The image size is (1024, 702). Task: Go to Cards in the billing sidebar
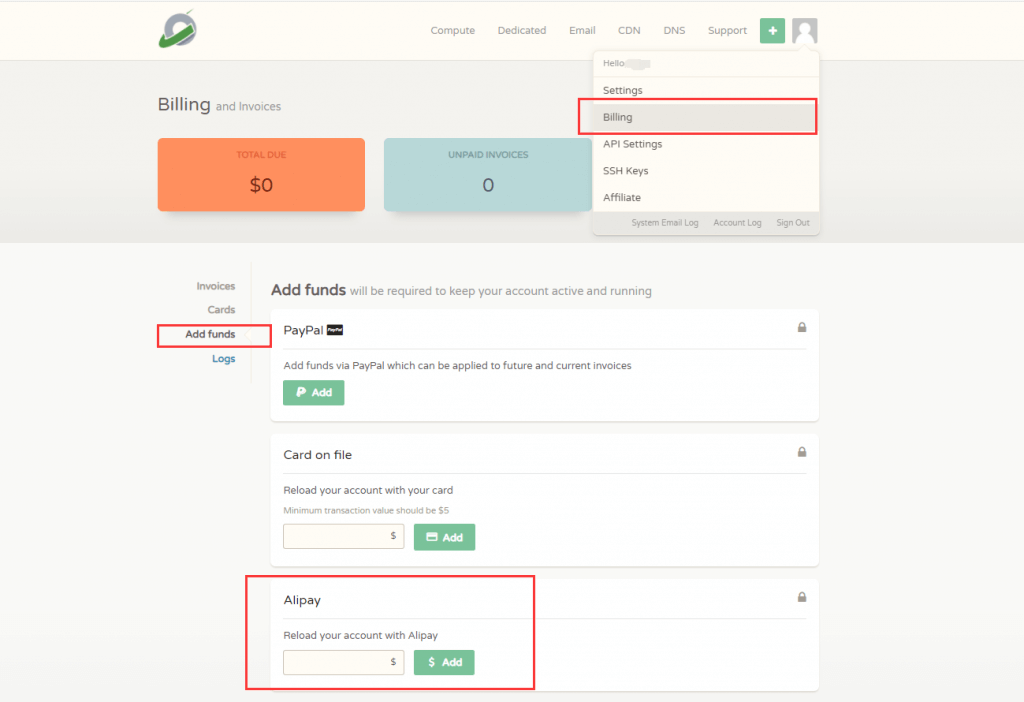(221, 310)
